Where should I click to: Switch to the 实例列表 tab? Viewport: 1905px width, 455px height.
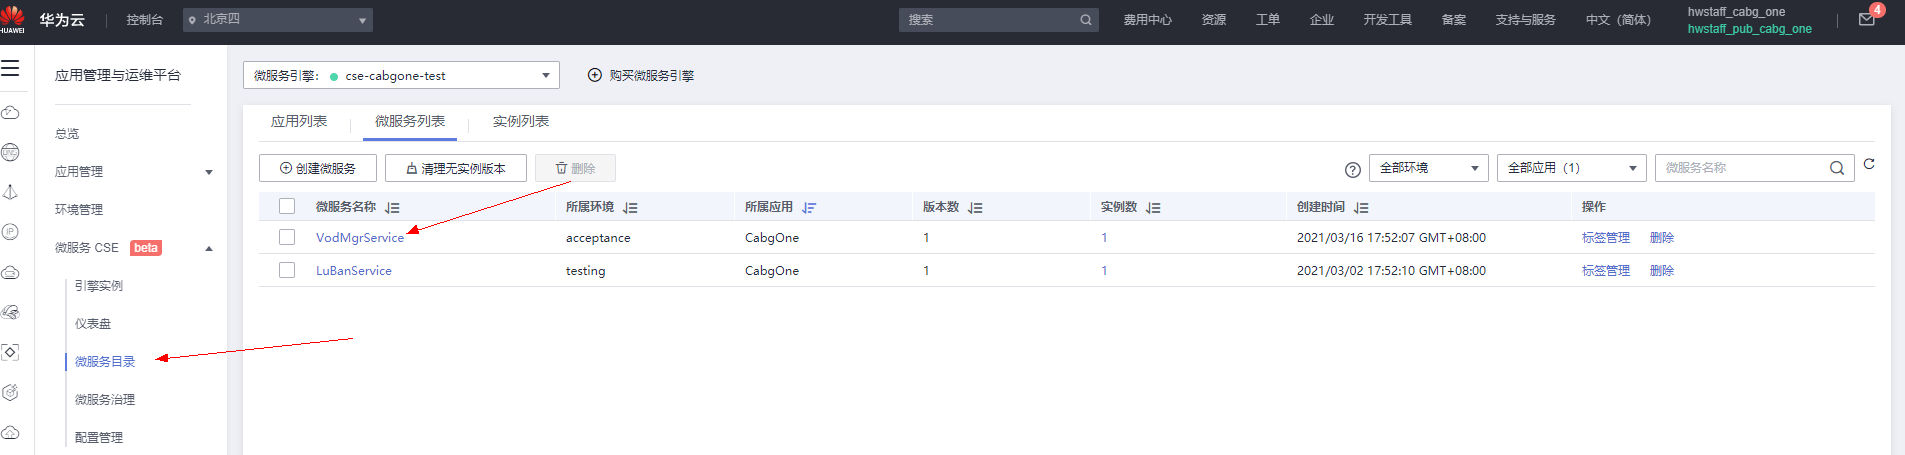click(520, 121)
